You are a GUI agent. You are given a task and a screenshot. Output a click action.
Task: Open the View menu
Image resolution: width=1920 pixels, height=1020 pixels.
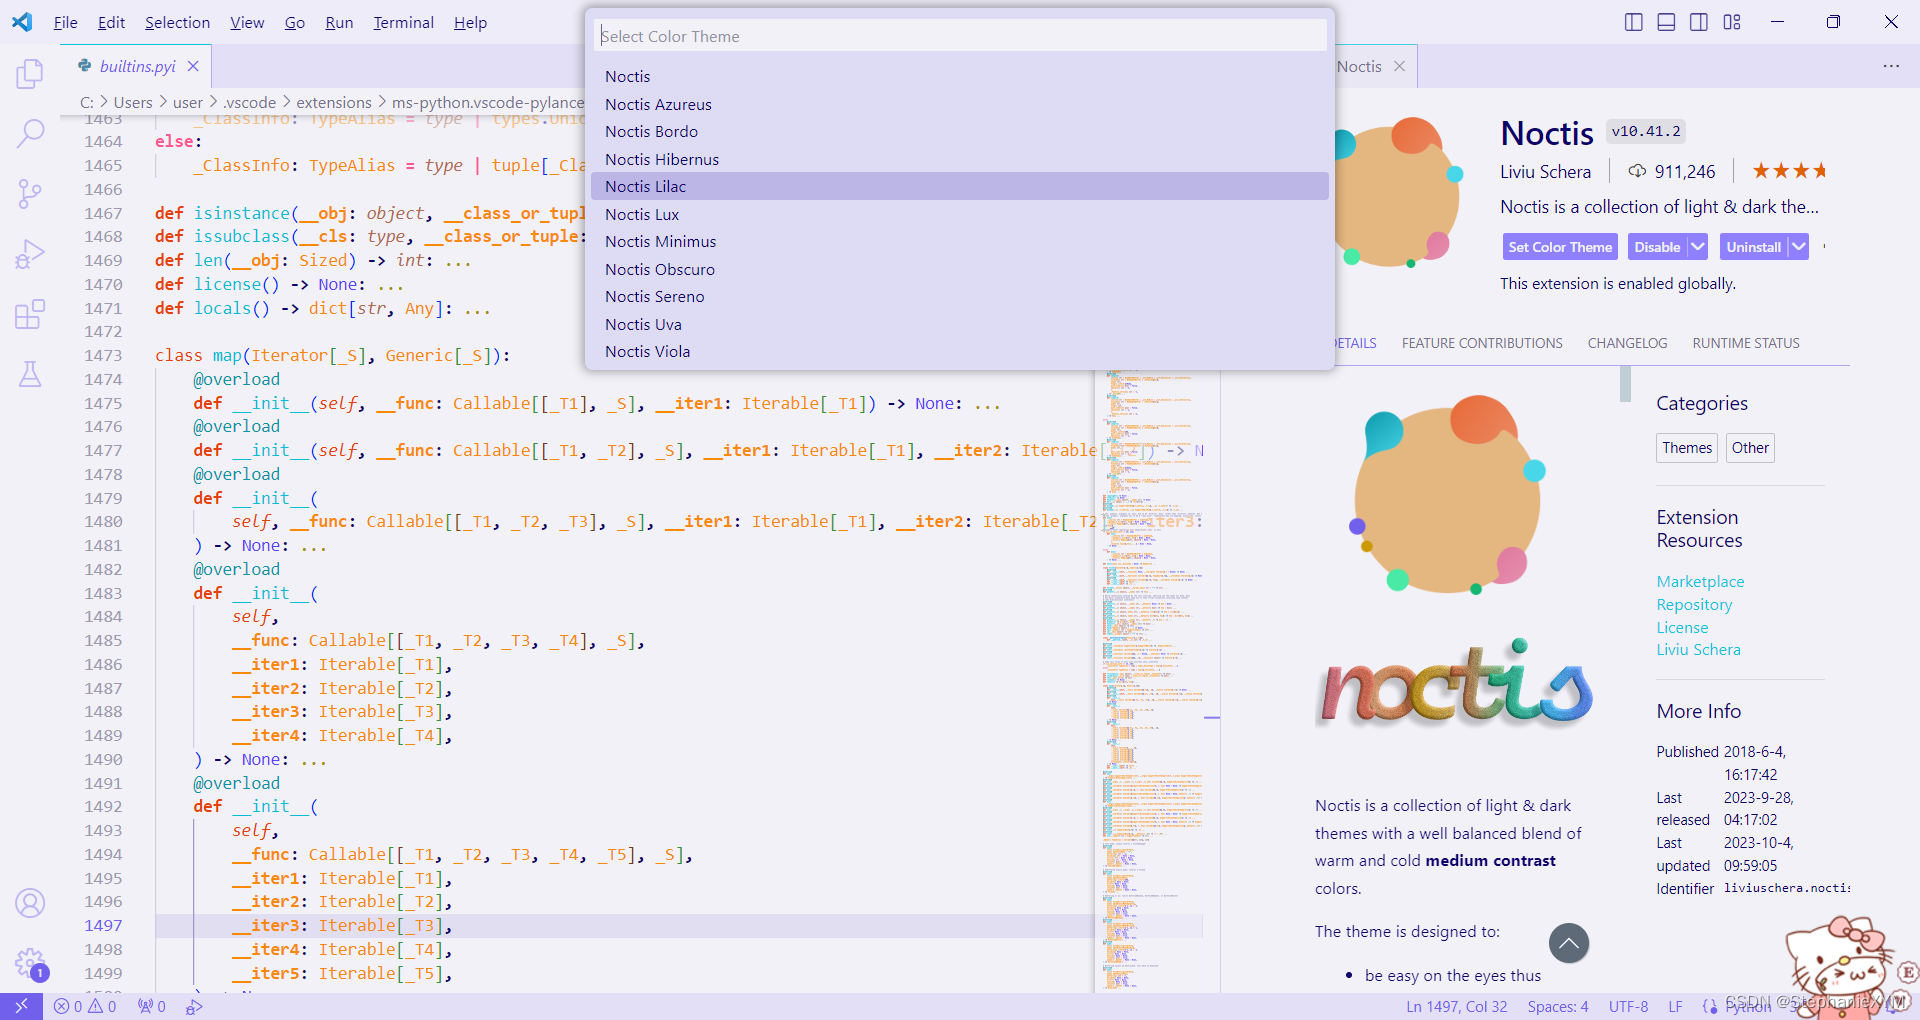point(247,22)
